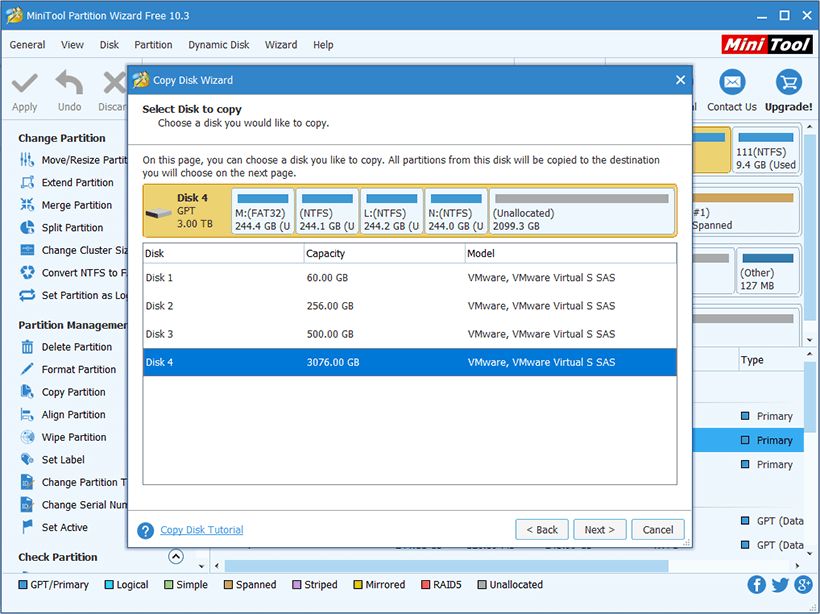820x614 pixels.
Task: Open the Help menu
Action: pos(323,45)
